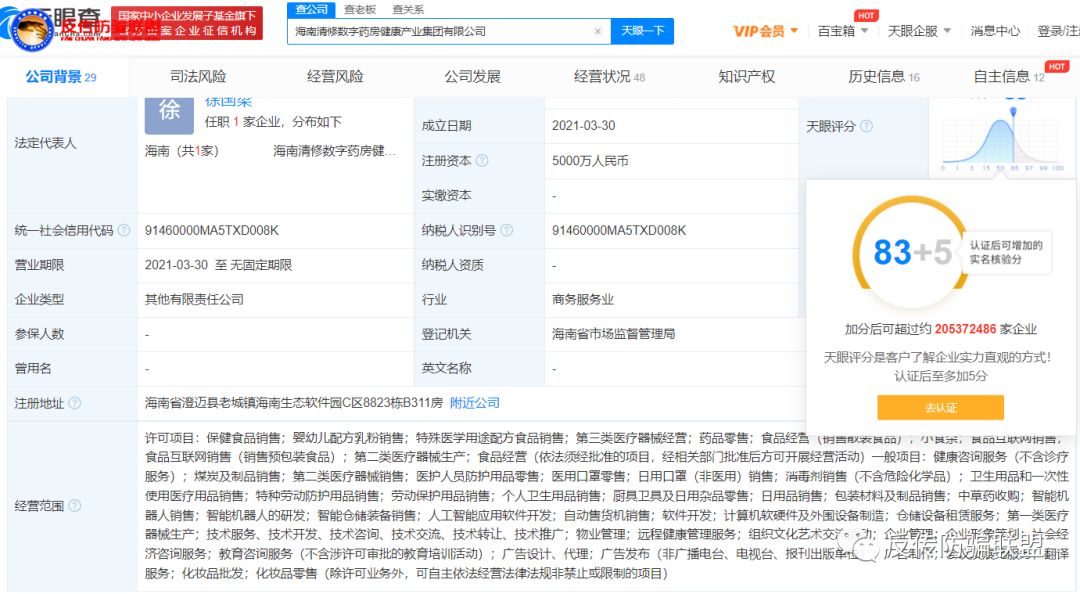Click help icon next to 纳税人识别号
The image size is (1080, 594).
tap(507, 230)
